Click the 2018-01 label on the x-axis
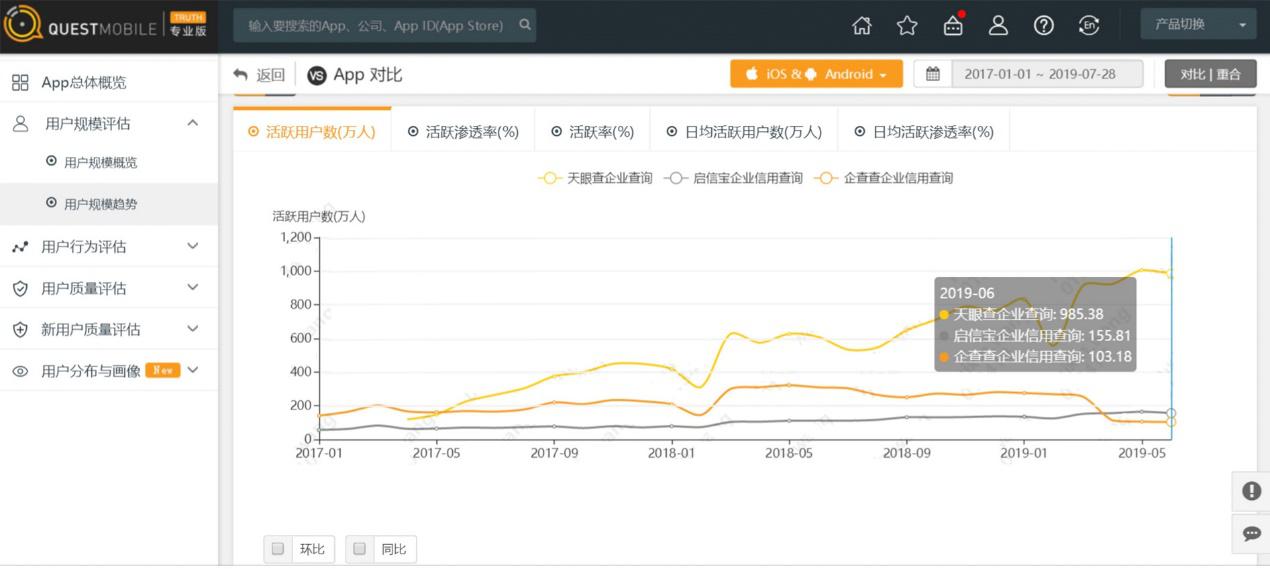This screenshot has width=1270, height=569. click(671, 453)
